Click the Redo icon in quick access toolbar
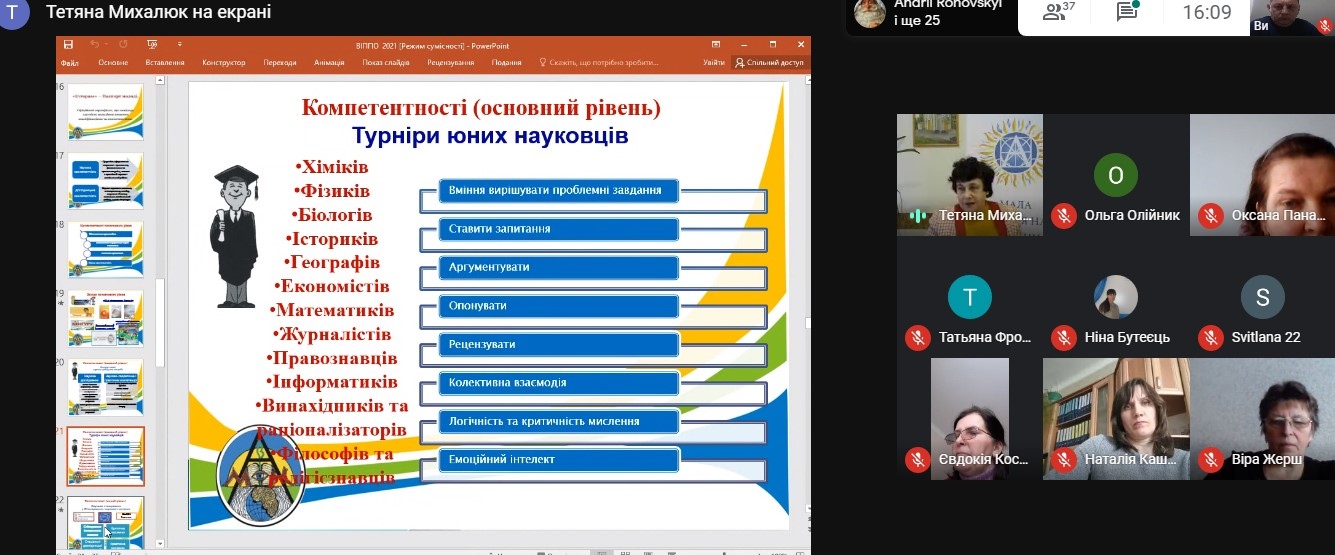 click(122, 45)
